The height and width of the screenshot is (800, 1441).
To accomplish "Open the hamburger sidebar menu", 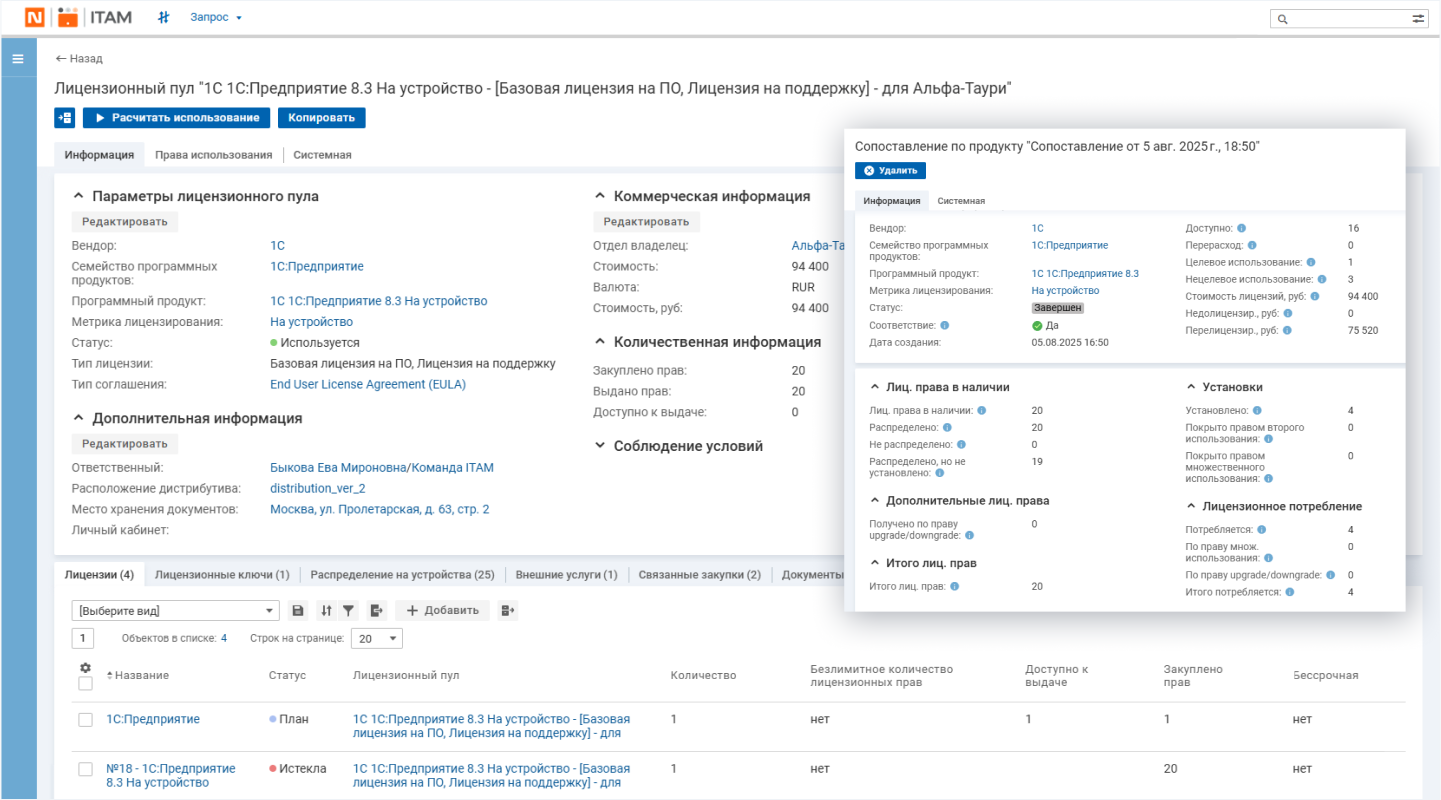I will (x=18, y=59).
